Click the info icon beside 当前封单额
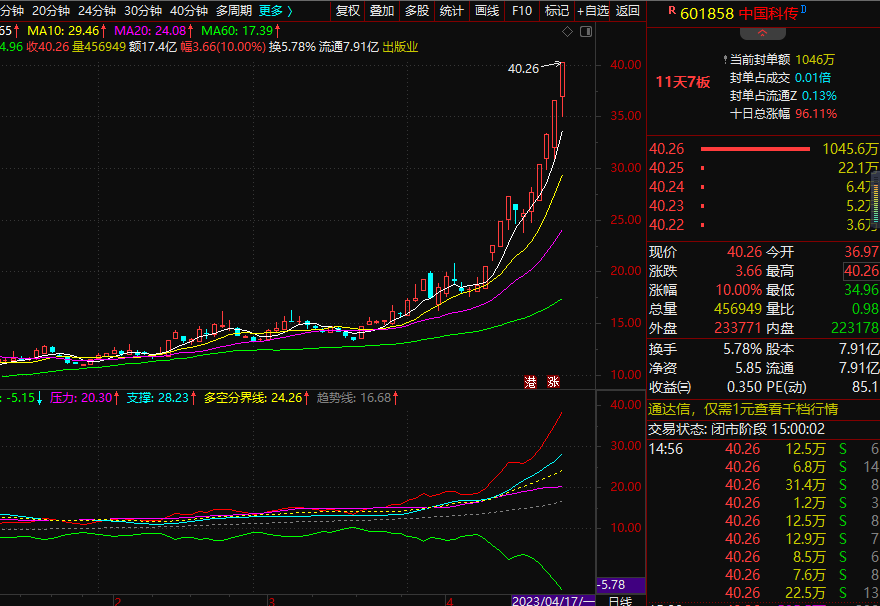Screen dimensions: 880x606 pos(723,61)
